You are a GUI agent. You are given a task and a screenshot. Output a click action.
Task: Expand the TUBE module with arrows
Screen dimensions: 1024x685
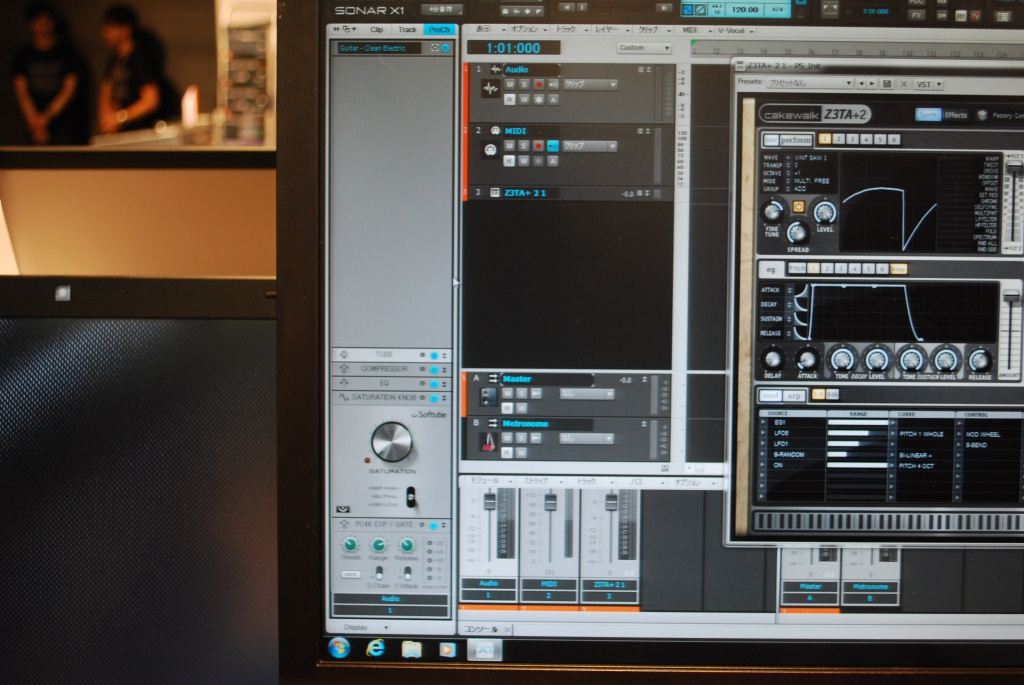pyautogui.click(x=445, y=355)
